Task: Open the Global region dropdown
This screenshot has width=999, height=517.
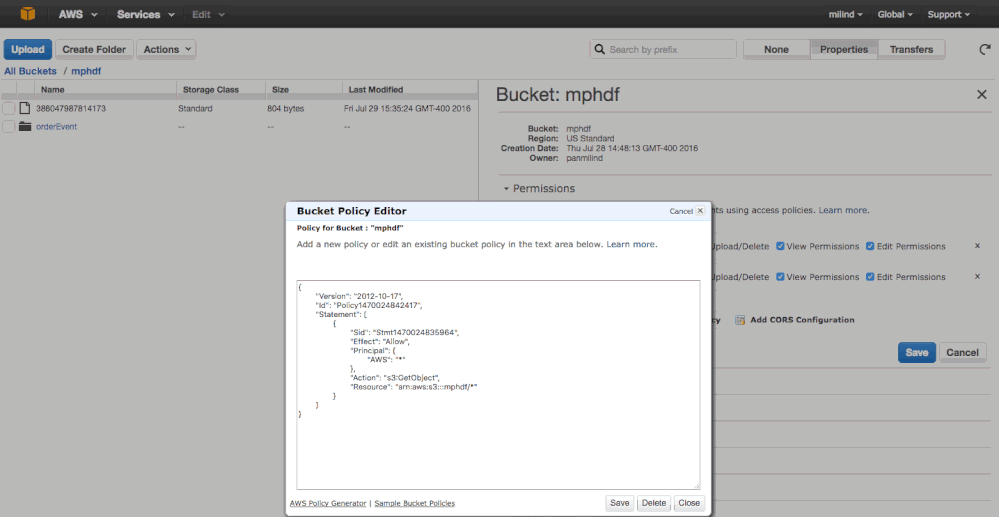Action: [895, 14]
